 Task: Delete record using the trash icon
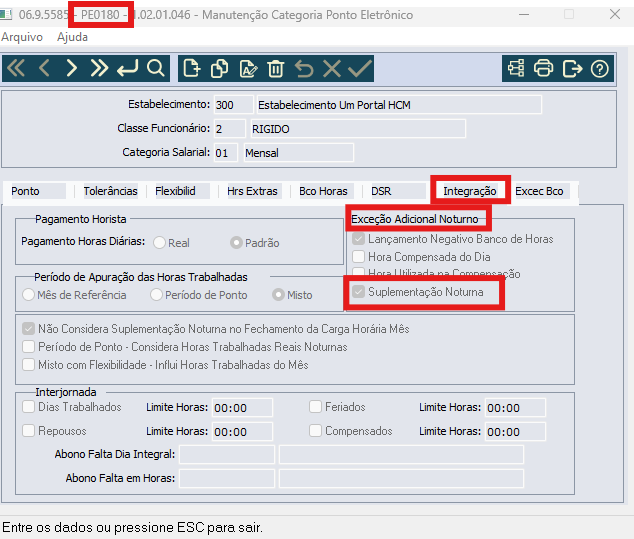point(276,68)
